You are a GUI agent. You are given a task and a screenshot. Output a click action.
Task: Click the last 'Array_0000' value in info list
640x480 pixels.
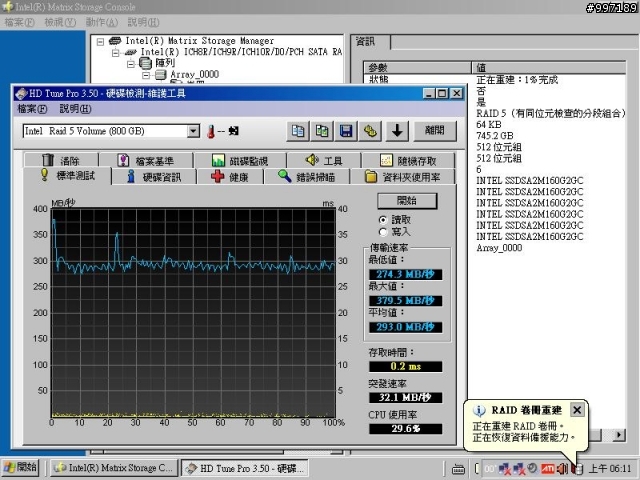click(499, 248)
